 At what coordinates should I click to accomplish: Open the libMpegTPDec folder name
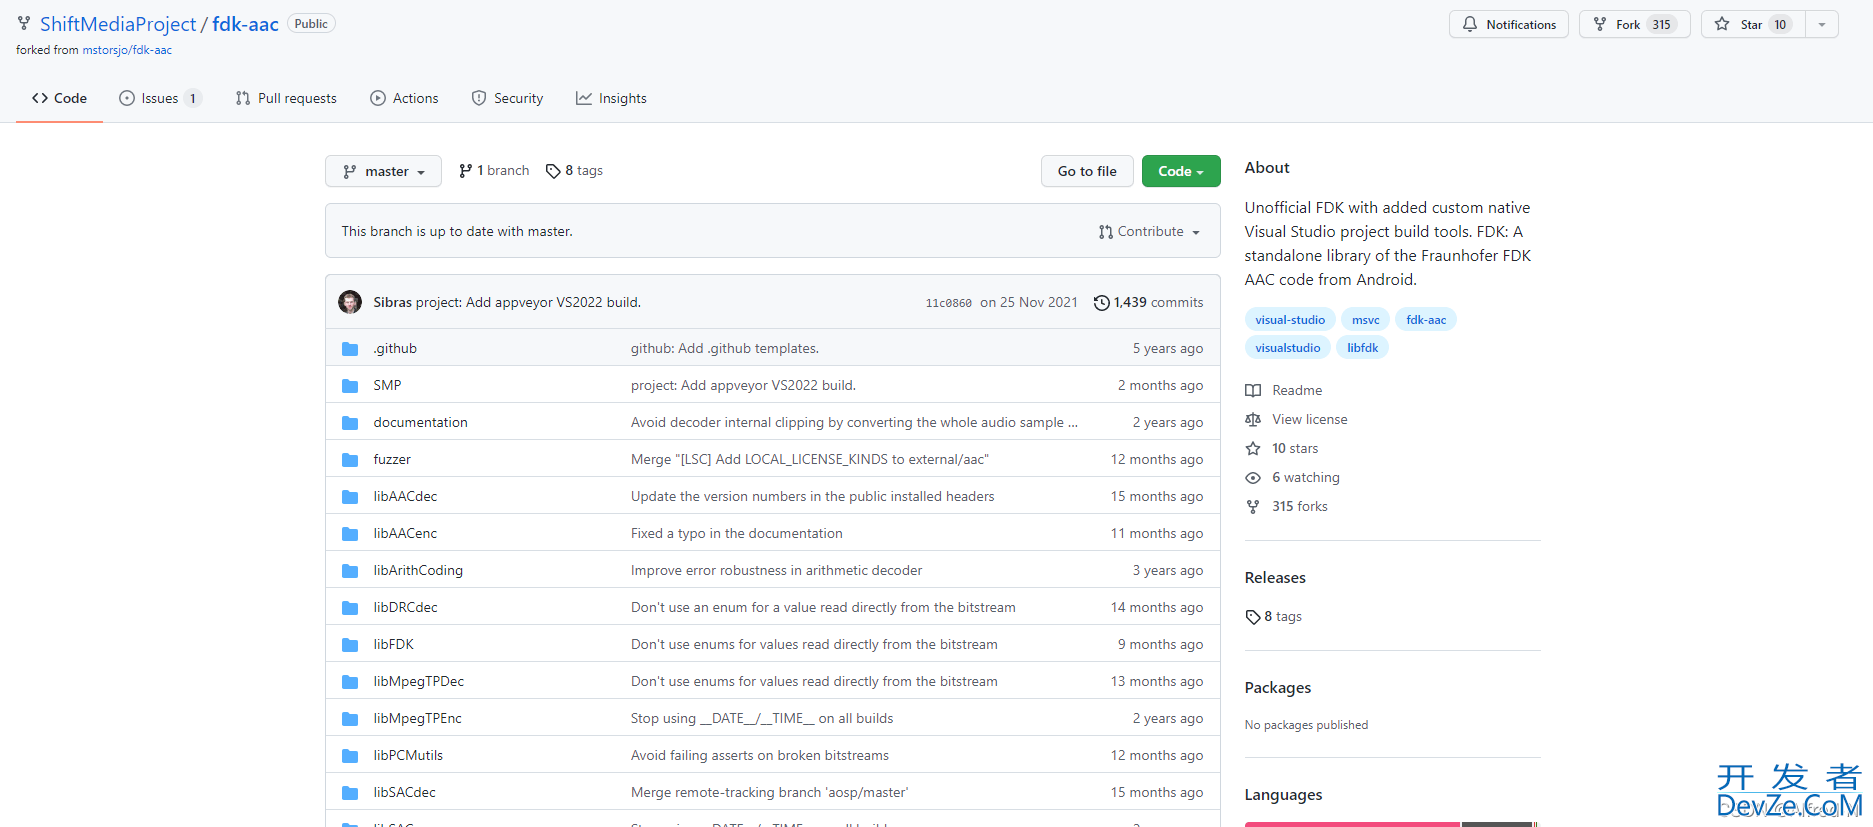click(419, 682)
